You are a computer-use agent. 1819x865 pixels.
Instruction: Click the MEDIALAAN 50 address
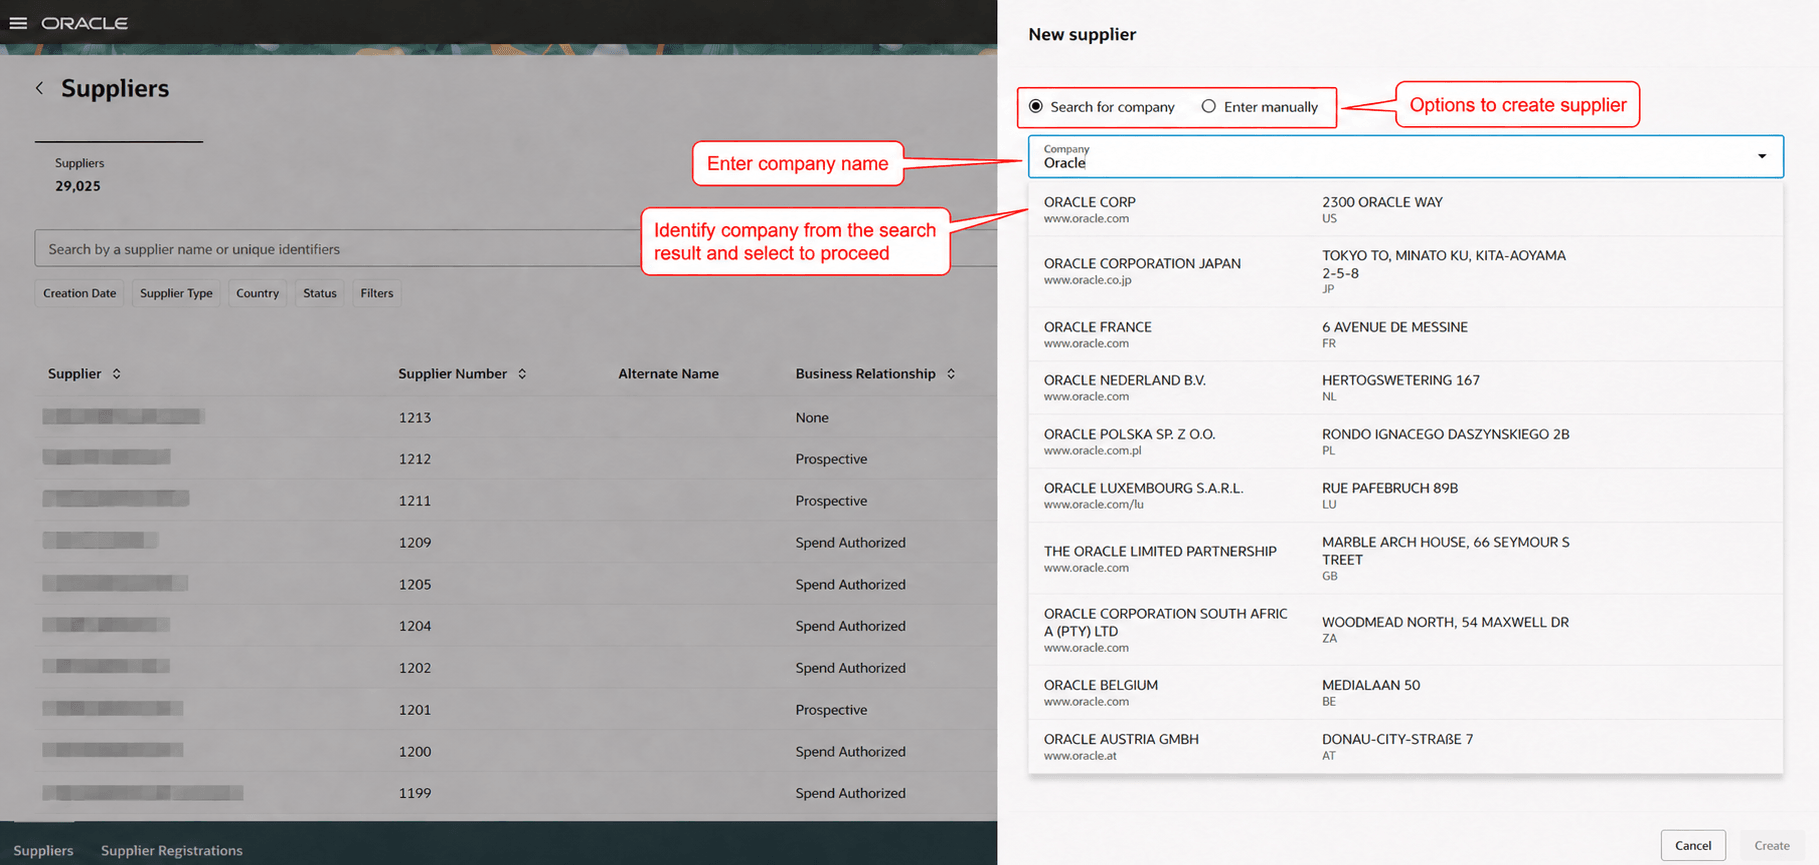[x=1371, y=685]
